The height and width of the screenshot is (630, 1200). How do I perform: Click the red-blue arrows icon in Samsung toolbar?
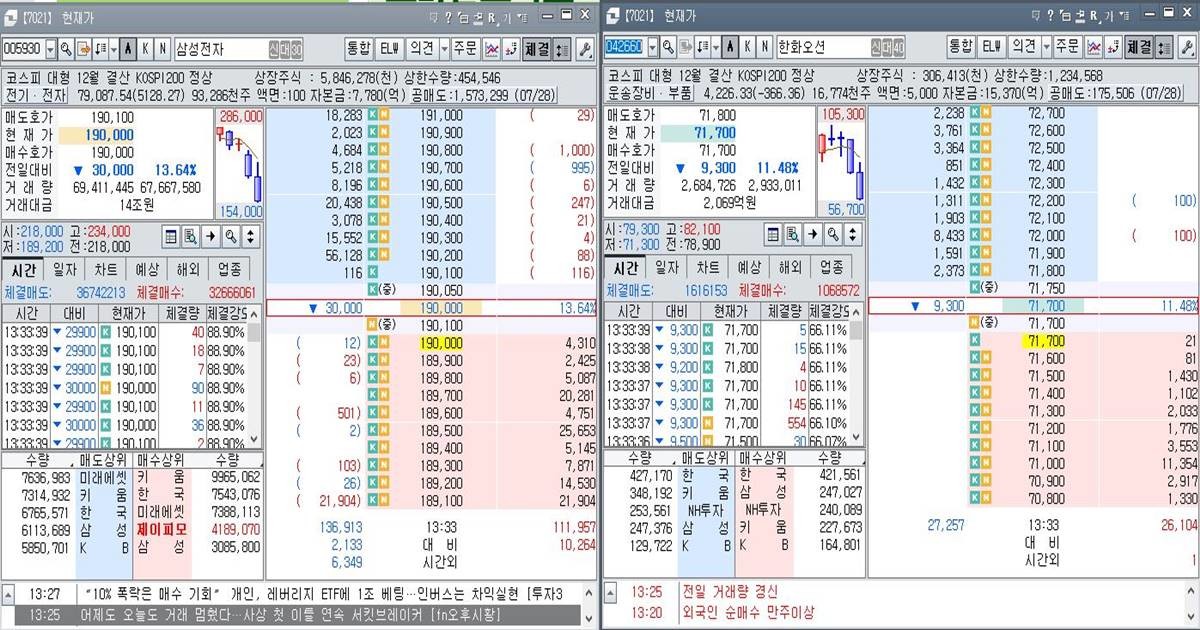tap(511, 48)
